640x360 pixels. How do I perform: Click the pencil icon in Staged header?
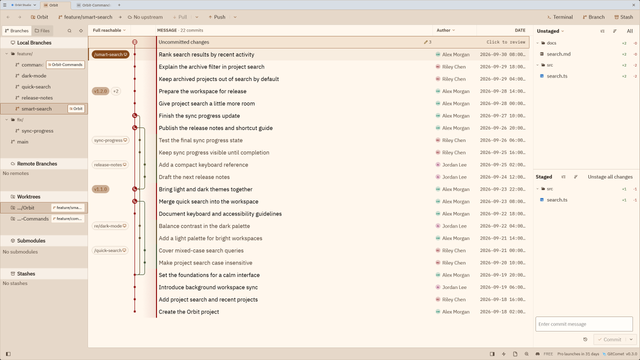click(x=576, y=177)
